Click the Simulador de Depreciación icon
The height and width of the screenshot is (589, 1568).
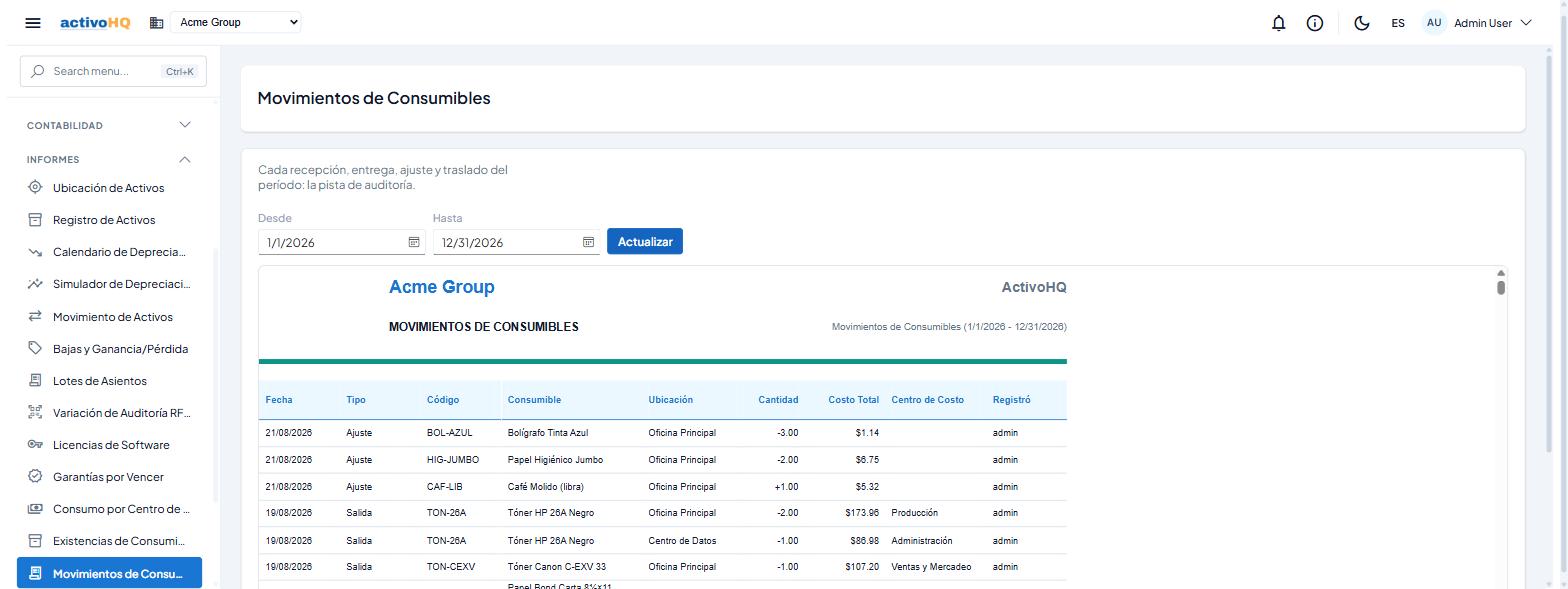(35, 284)
